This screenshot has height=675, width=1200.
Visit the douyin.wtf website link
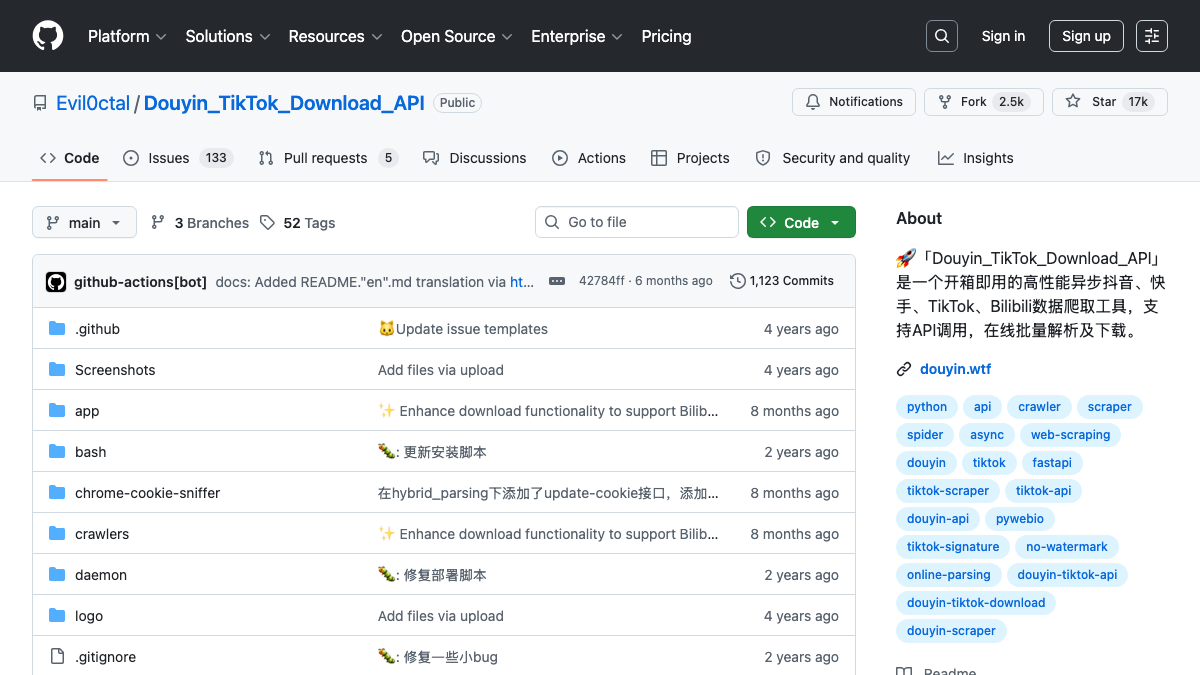pos(955,369)
